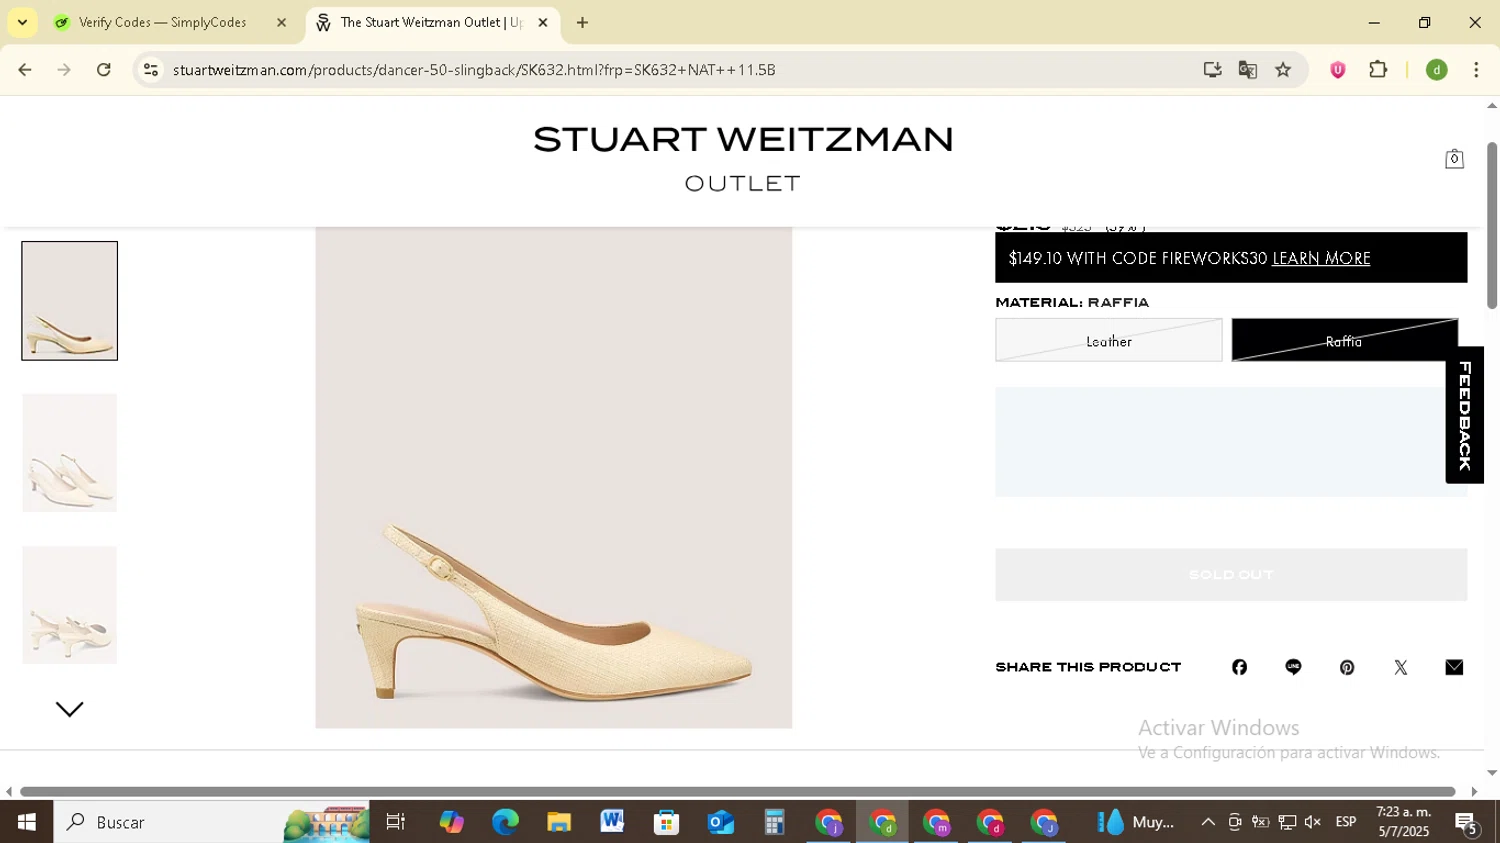The image size is (1500, 843).
Task: Open the notification center icon
Action: (1467, 823)
